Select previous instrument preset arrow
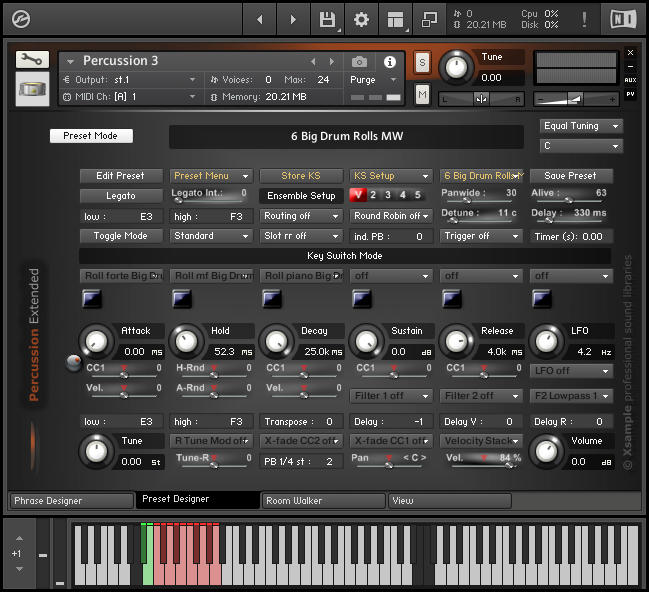Screen dimensions: 649x592 click(x=313, y=62)
